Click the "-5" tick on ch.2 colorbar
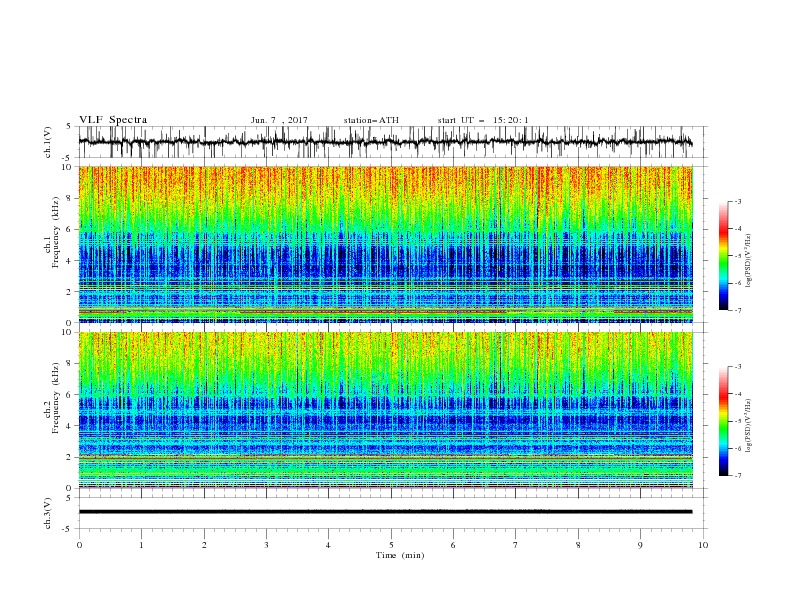 click(737, 421)
